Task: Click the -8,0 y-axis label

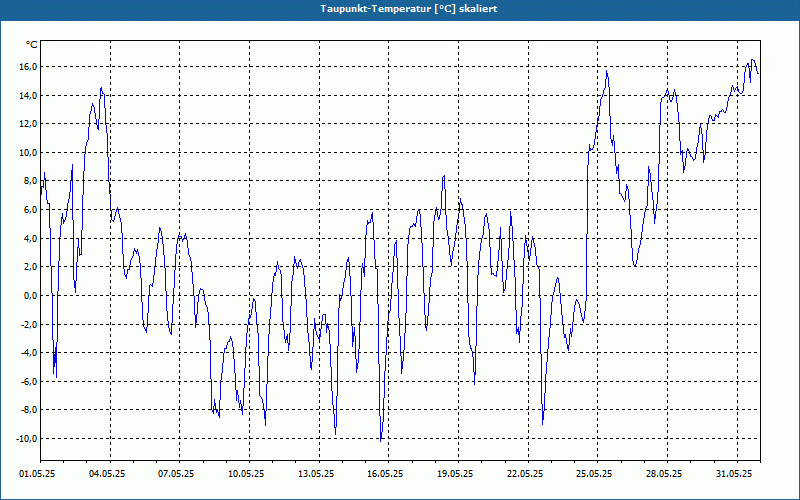Action: tap(29, 410)
